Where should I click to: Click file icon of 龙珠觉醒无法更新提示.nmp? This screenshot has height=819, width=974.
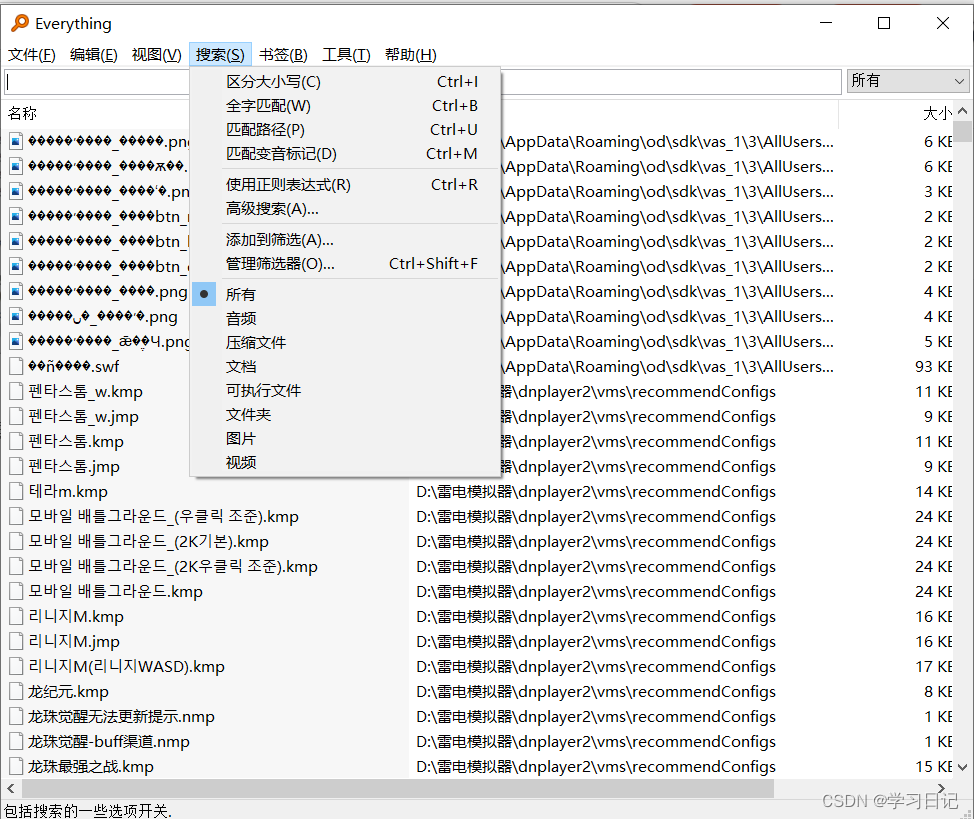click(16, 716)
